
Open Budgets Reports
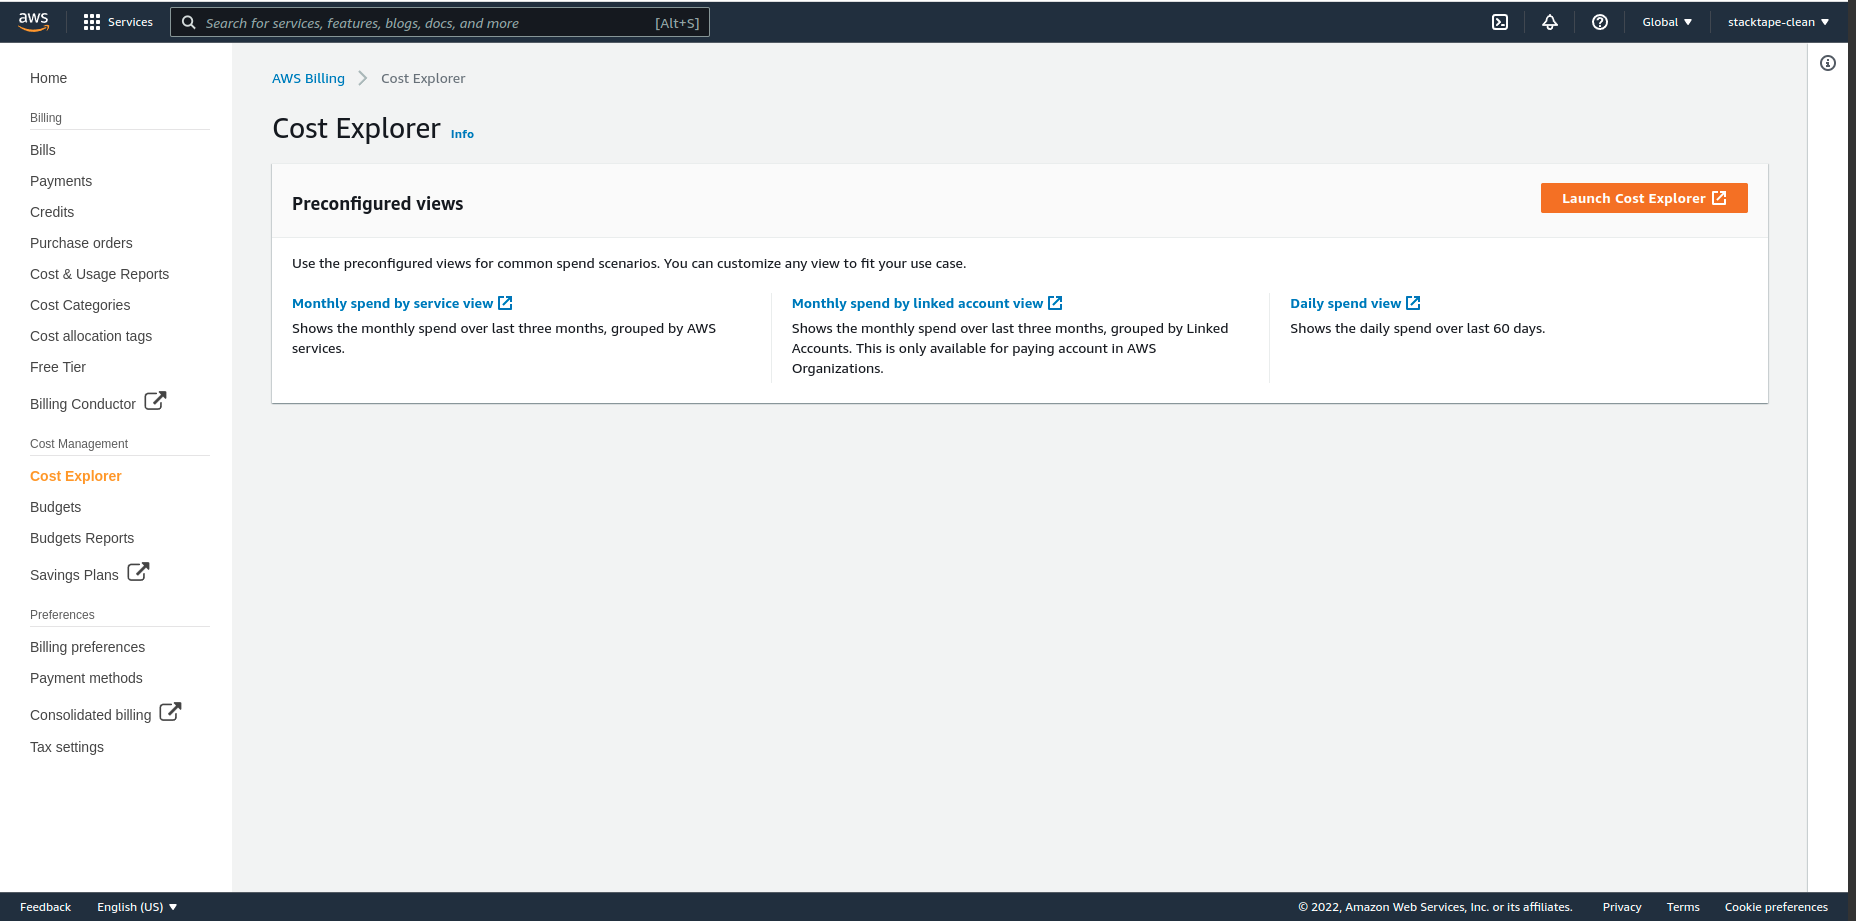click(82, 538)
